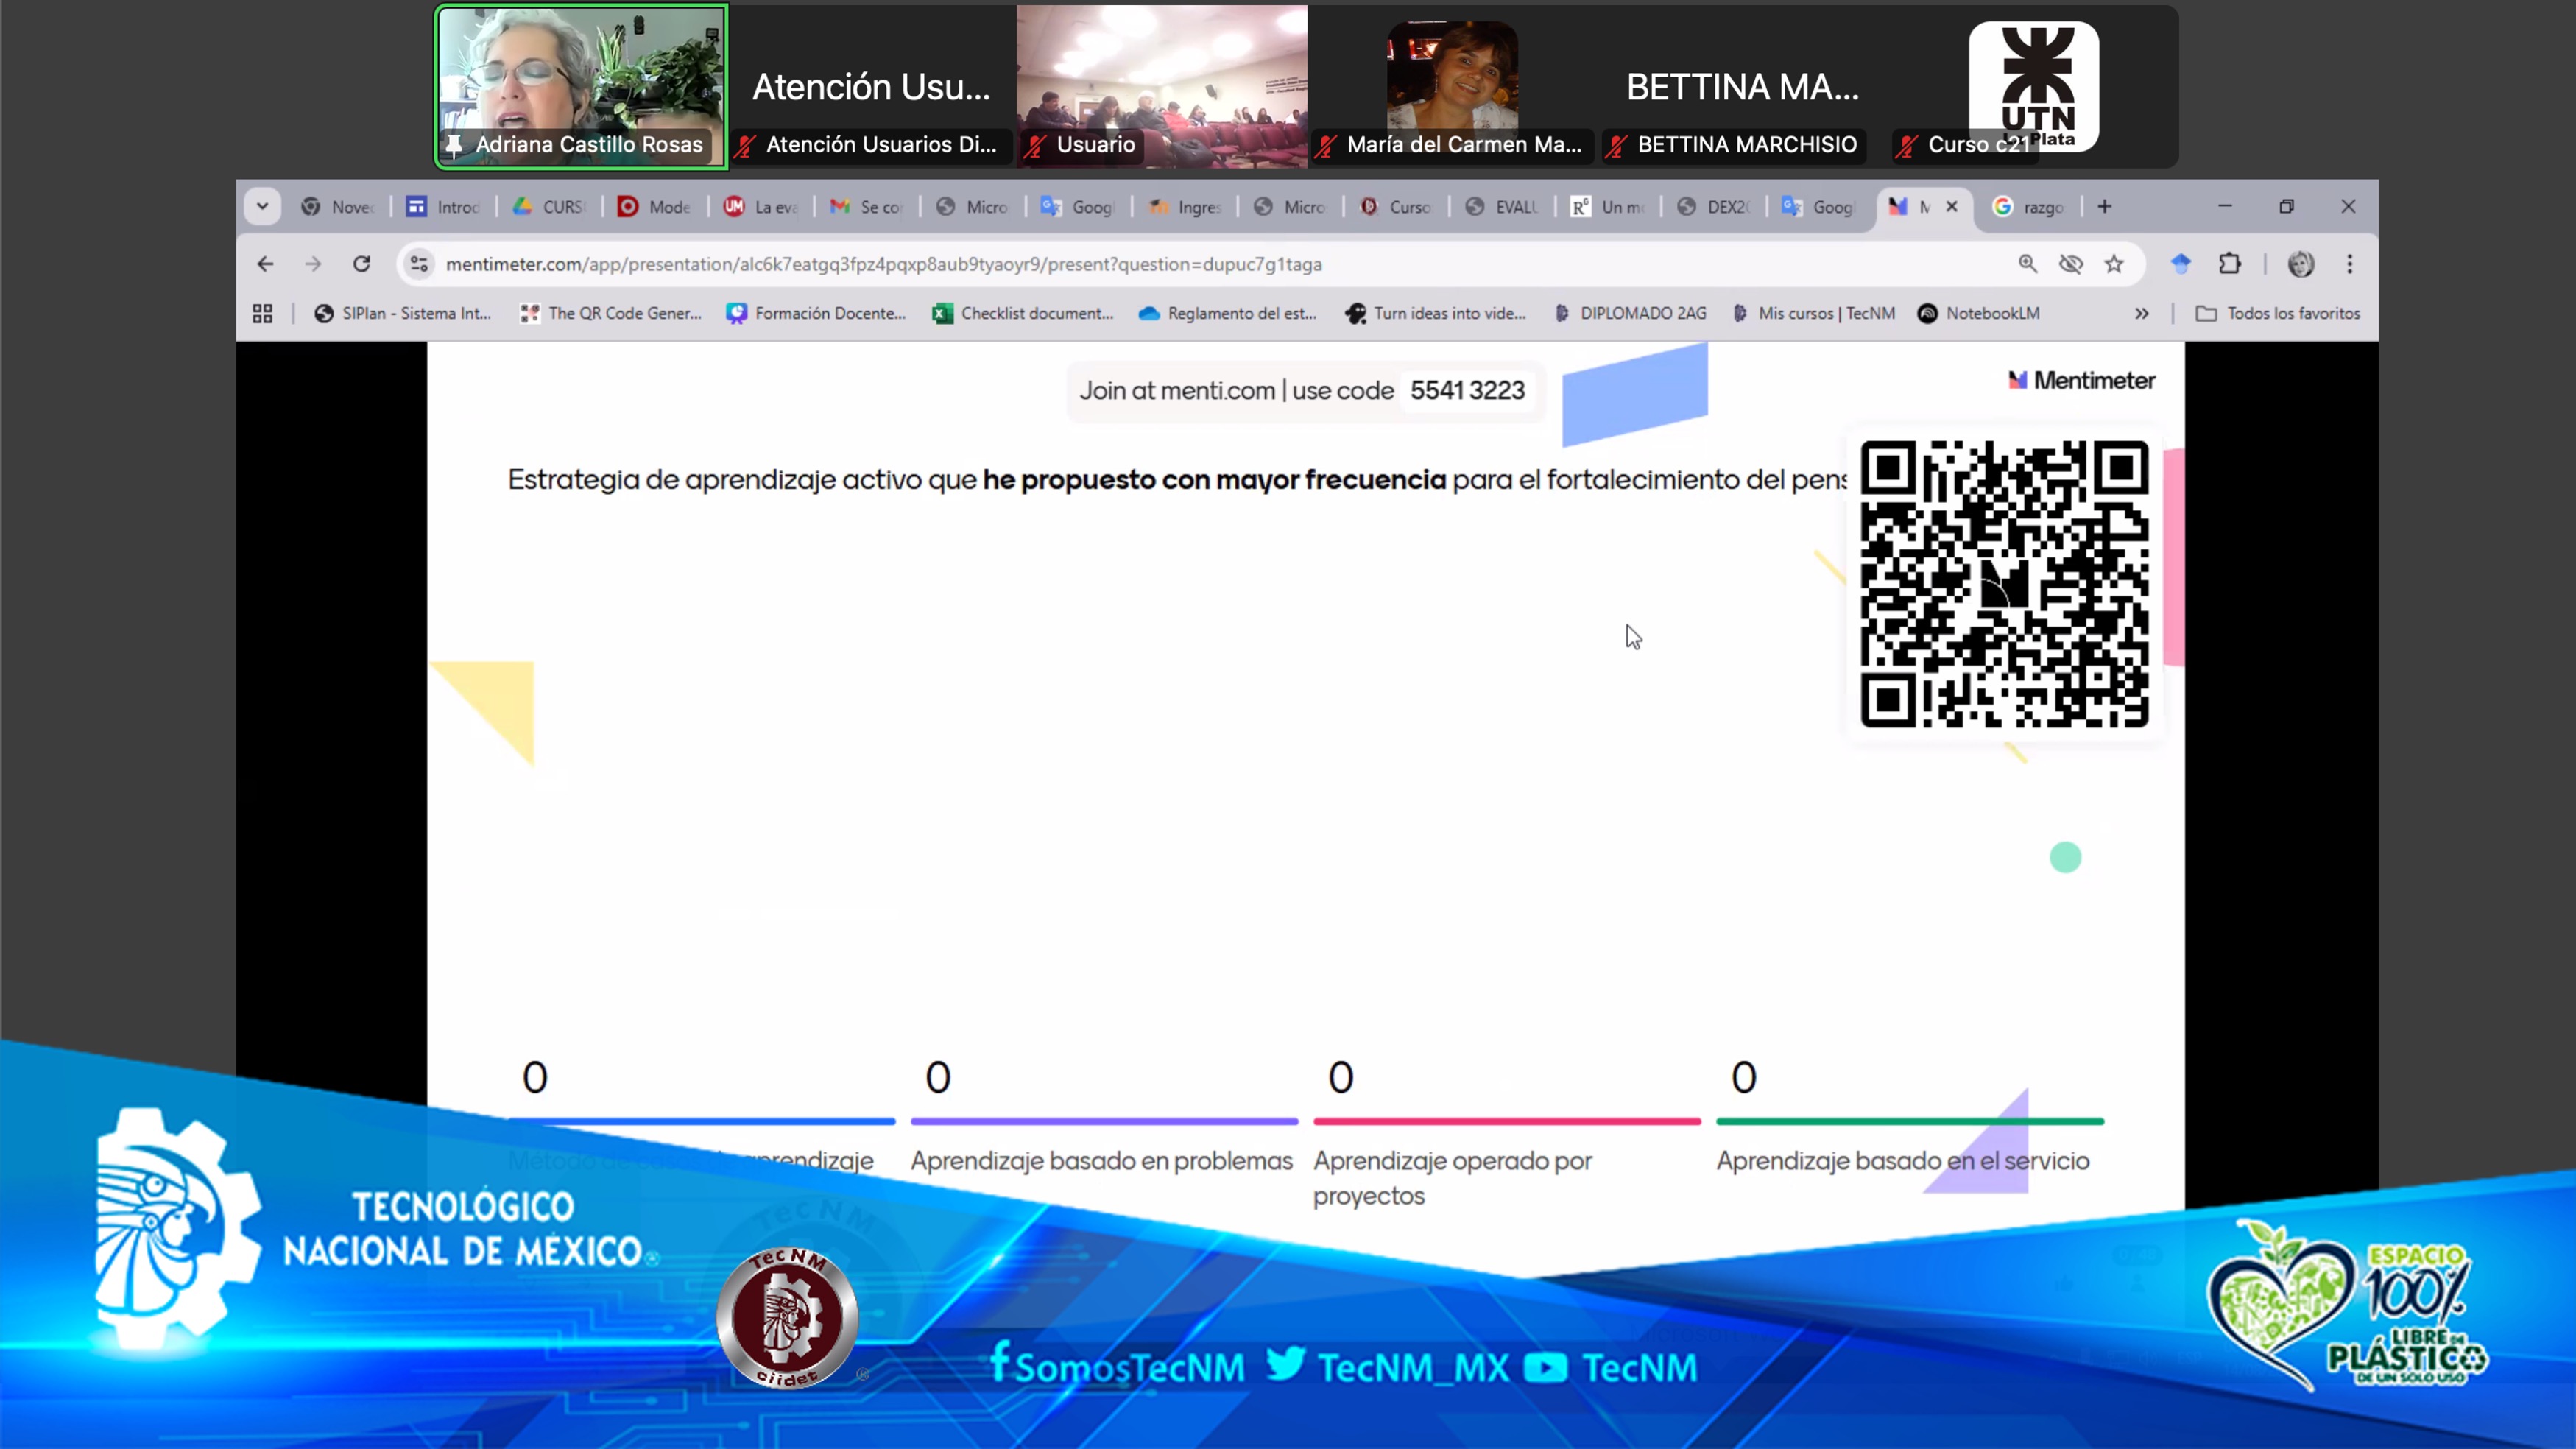Go back using browser back arrow
Screen dimensions: 2576x1449
click(265, 264)
